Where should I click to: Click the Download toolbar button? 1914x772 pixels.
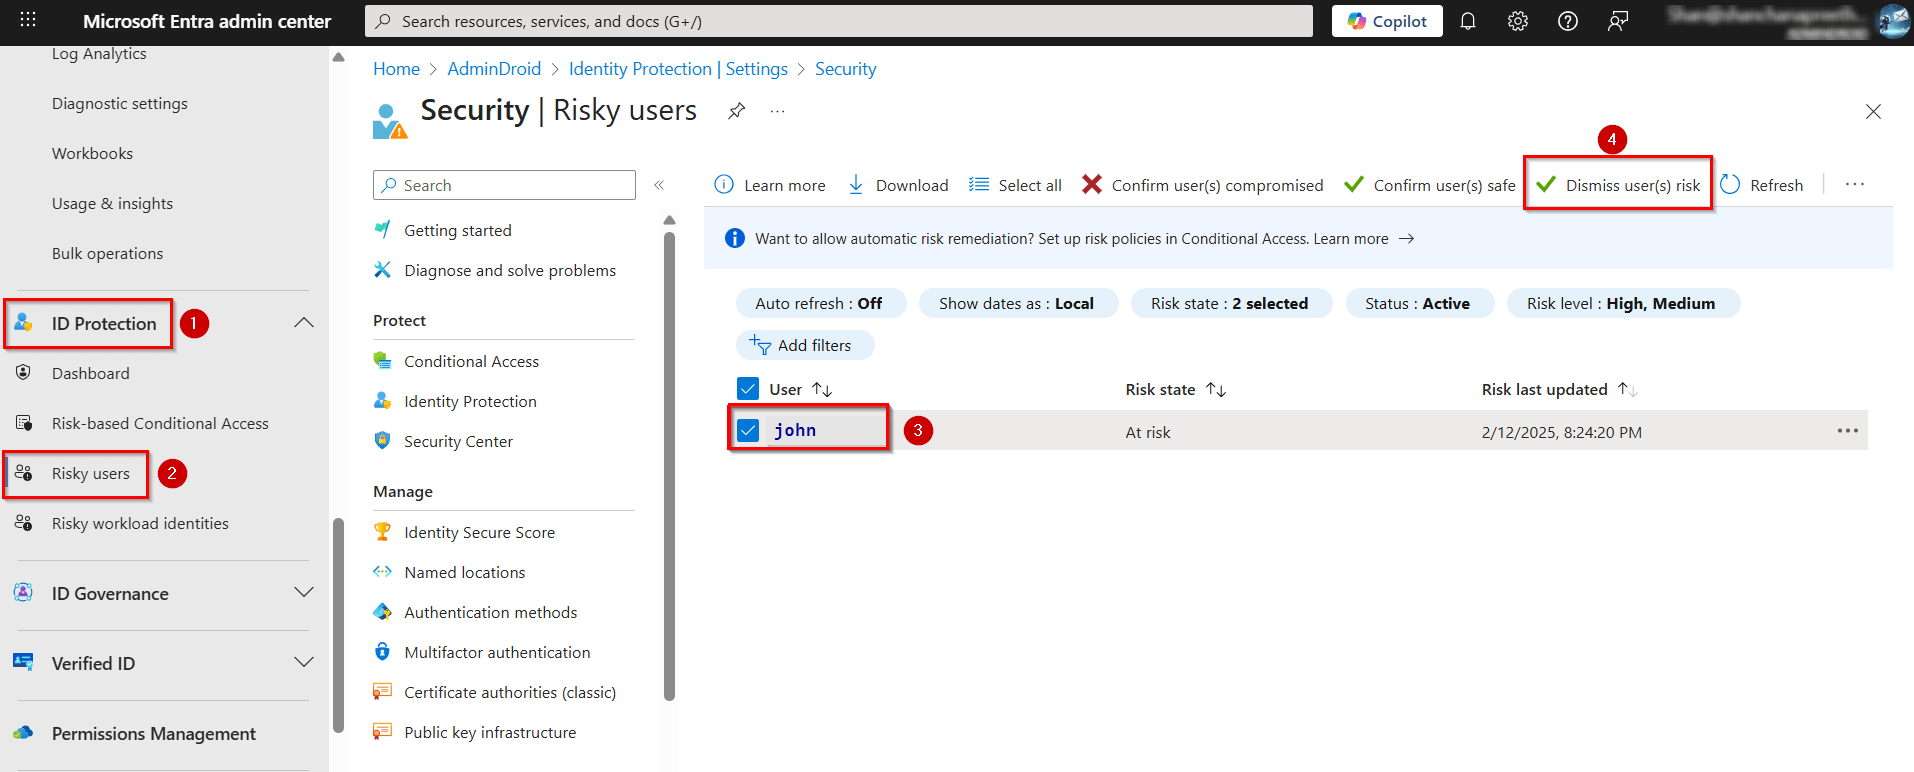[898, 185]
